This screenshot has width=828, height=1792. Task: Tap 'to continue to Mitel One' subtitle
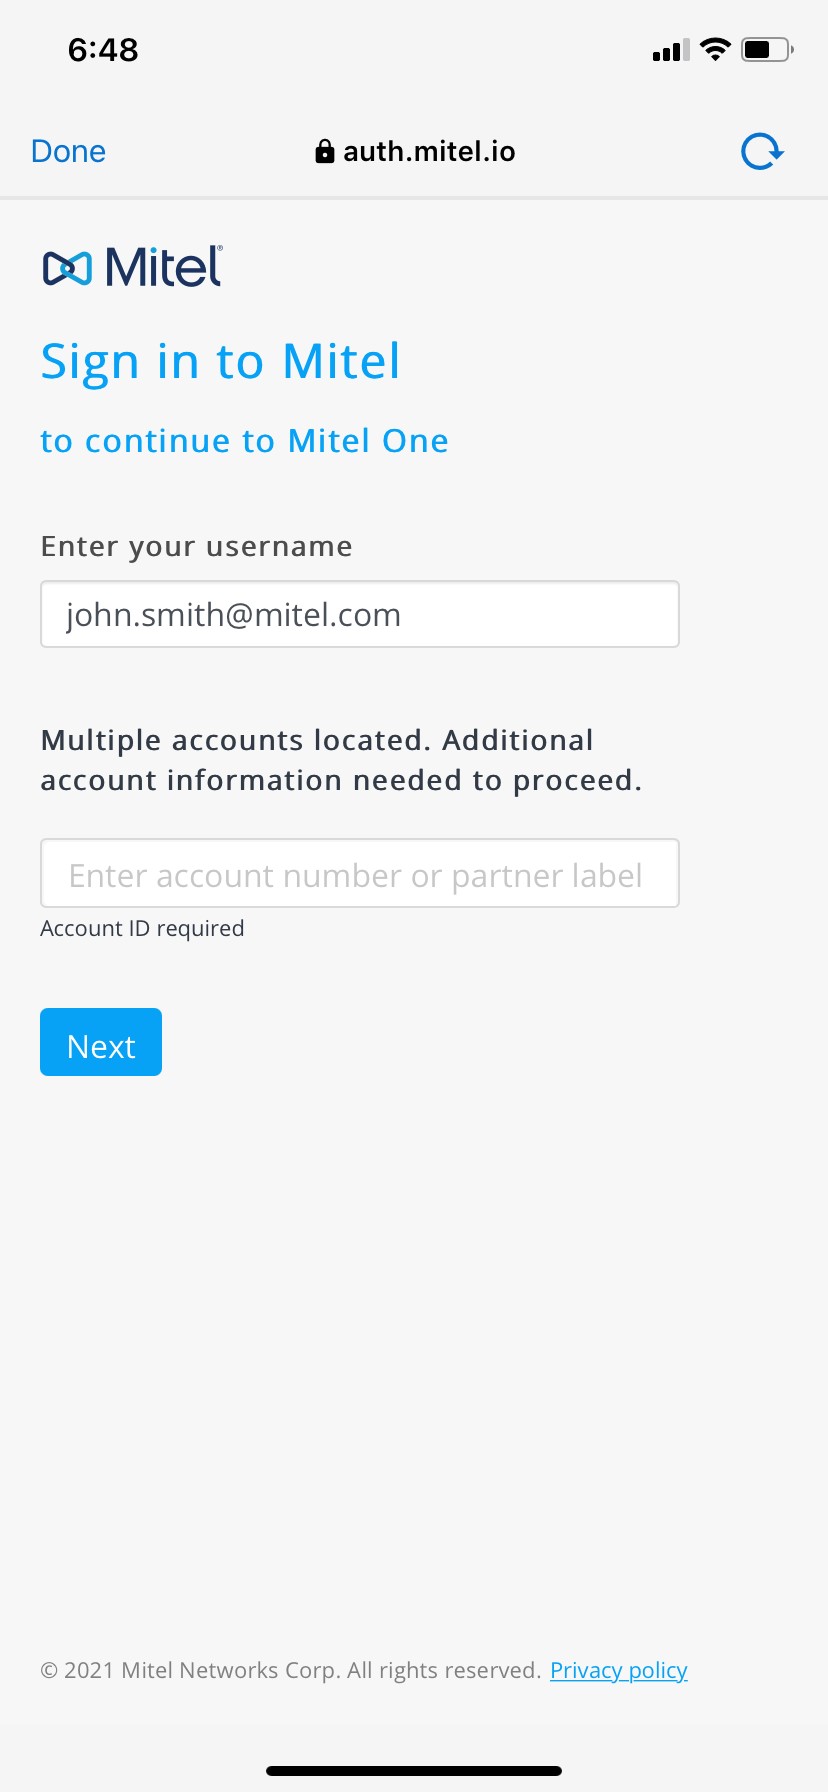(x=244, y=441)
